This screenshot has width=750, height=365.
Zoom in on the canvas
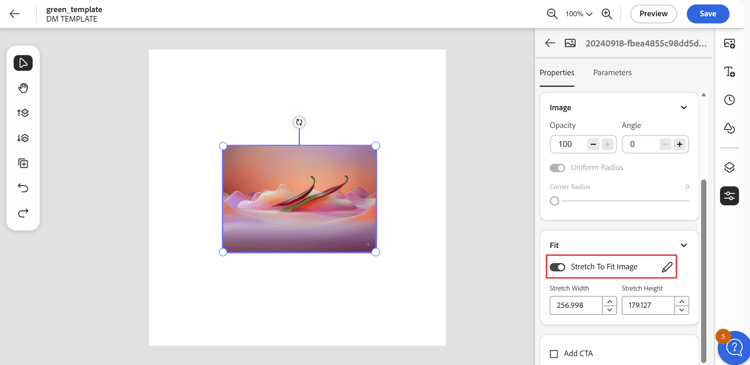point(607,14)
